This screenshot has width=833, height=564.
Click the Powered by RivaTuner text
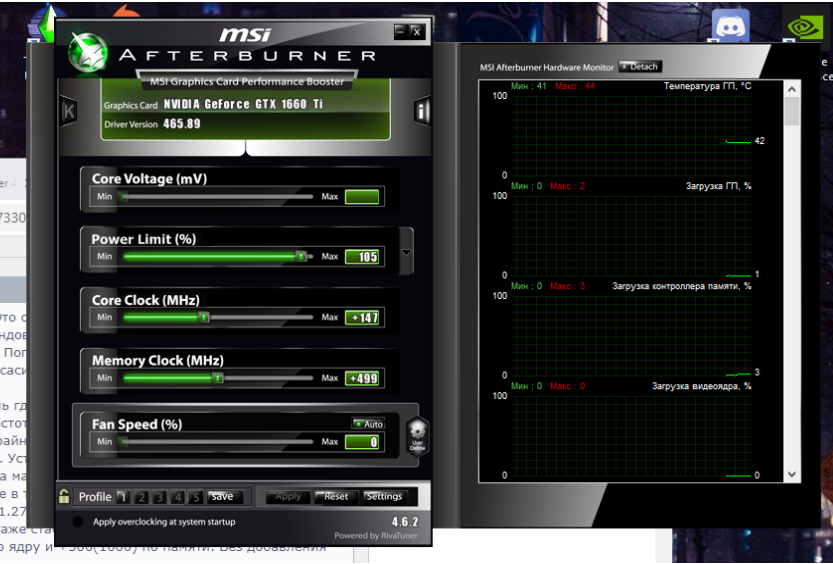(x=376, y=535)
